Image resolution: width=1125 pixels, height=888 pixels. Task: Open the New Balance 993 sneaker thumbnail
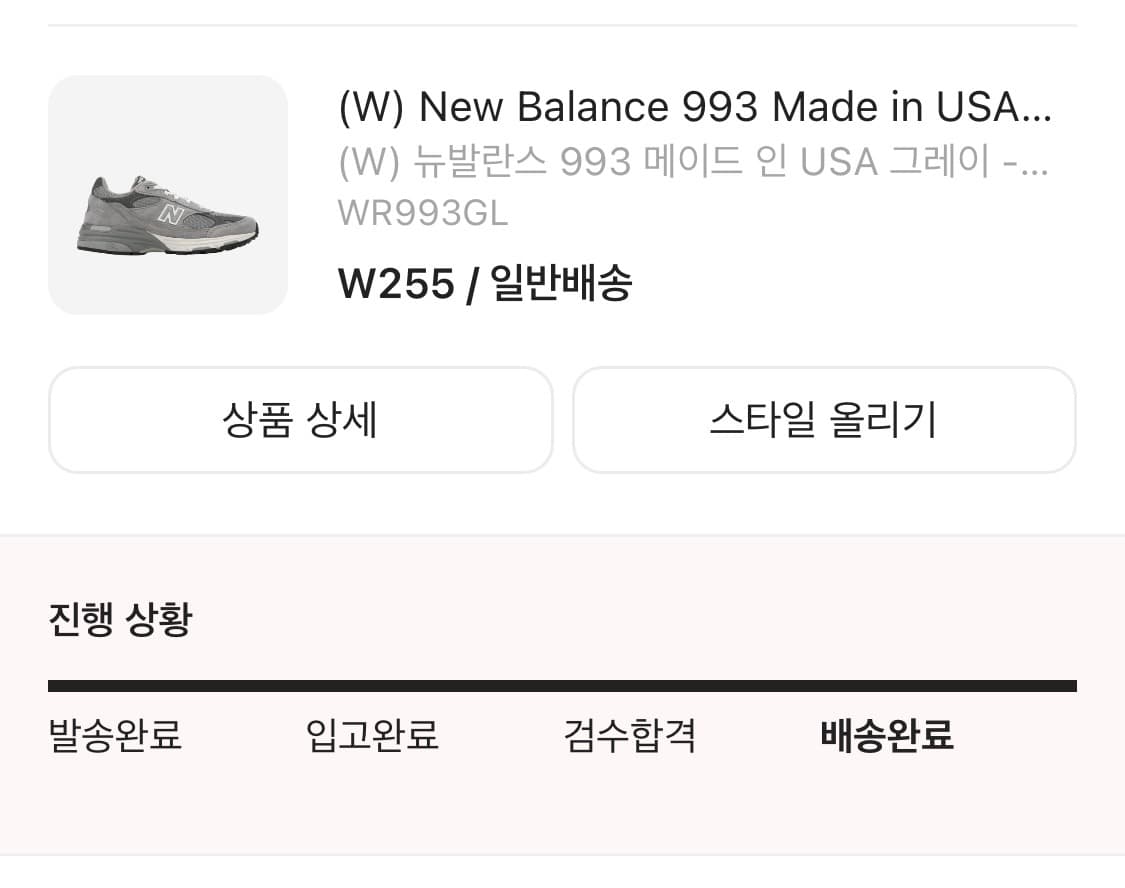(x=168, y=195)
